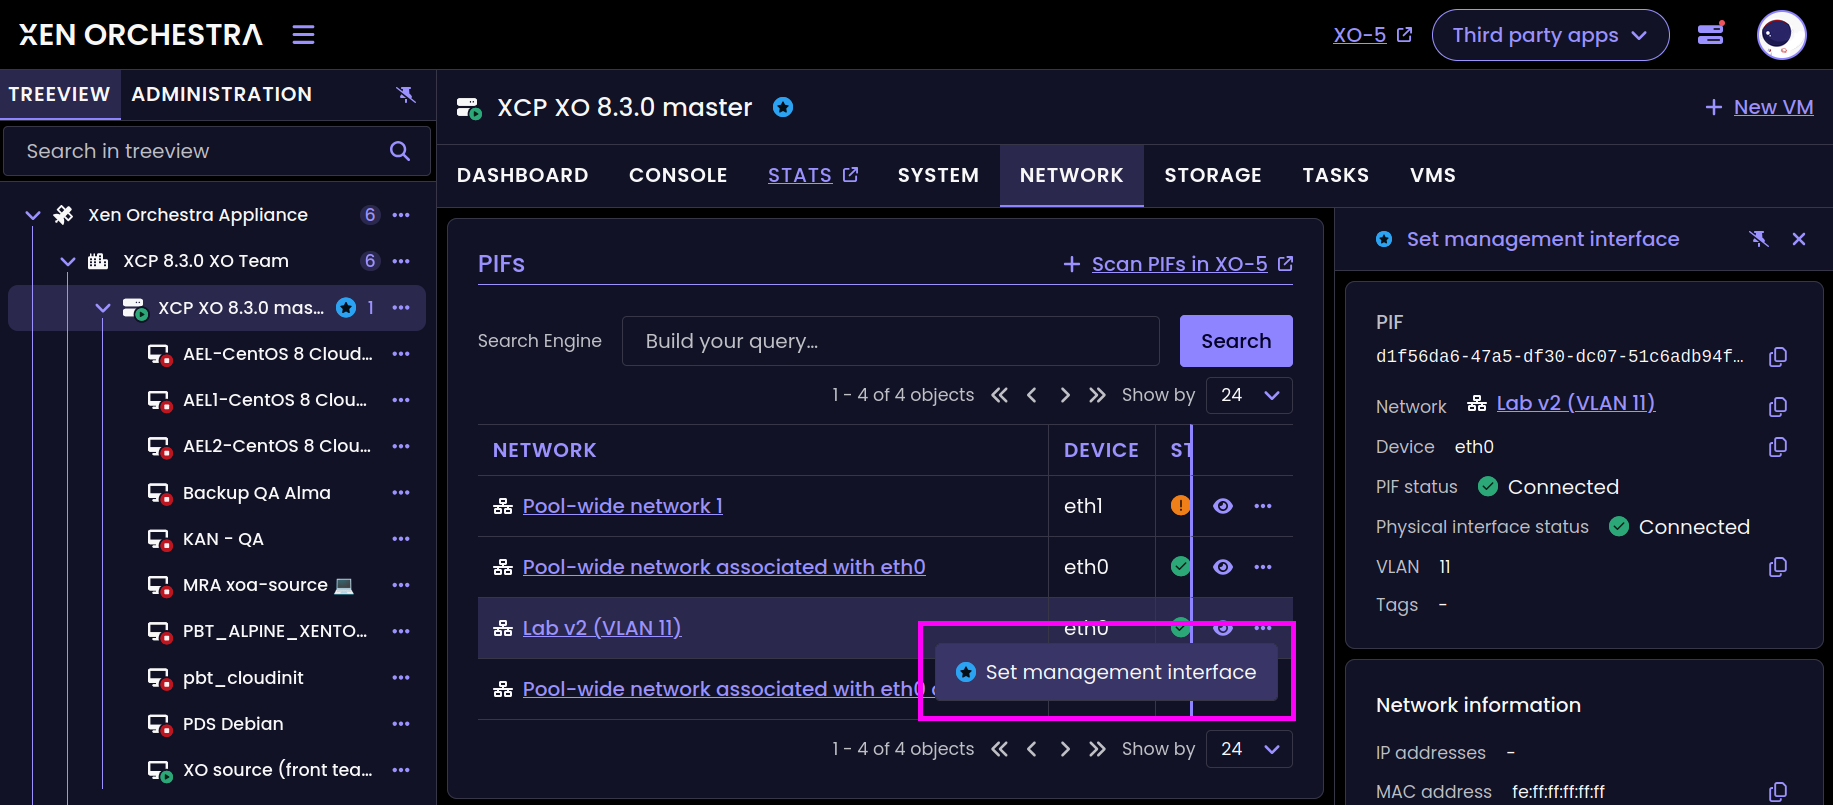Sort by the DEVICE column header
The height and width of the screenshot is (805, 1833).
click(x=1101, y=451)
